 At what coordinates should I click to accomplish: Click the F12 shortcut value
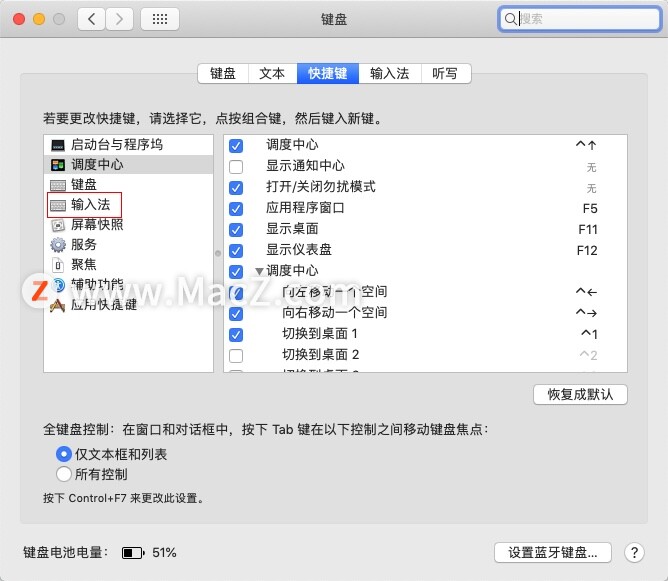[587, 250]
